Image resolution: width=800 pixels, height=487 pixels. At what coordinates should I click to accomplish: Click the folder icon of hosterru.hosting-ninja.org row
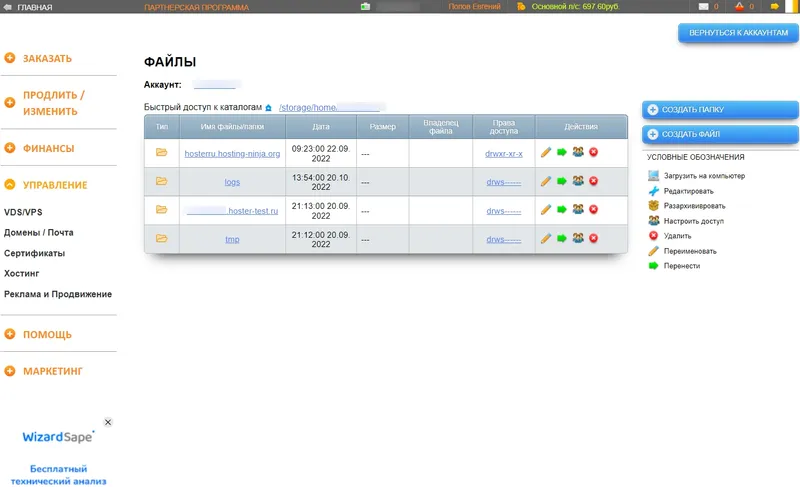coord(162,152)
